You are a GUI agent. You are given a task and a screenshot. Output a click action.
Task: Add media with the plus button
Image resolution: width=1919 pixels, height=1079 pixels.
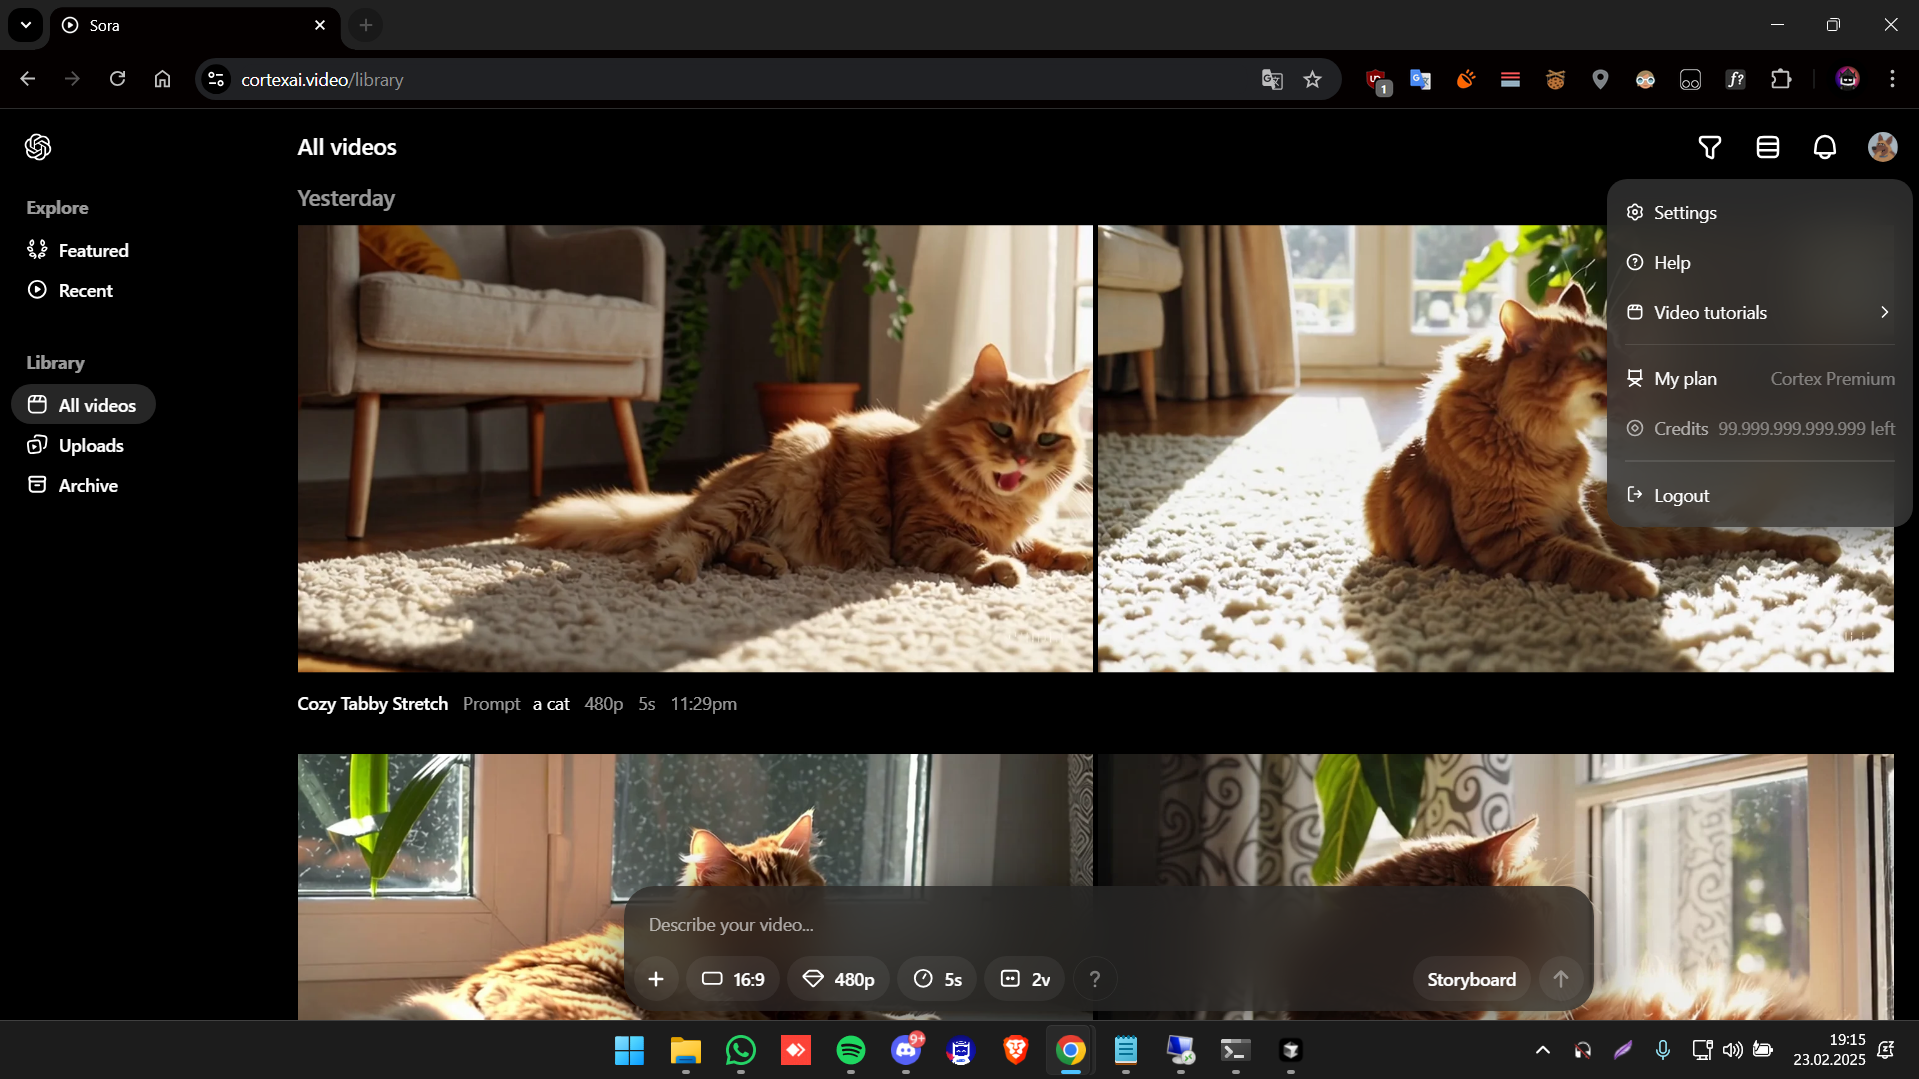(x=656, y=979)
